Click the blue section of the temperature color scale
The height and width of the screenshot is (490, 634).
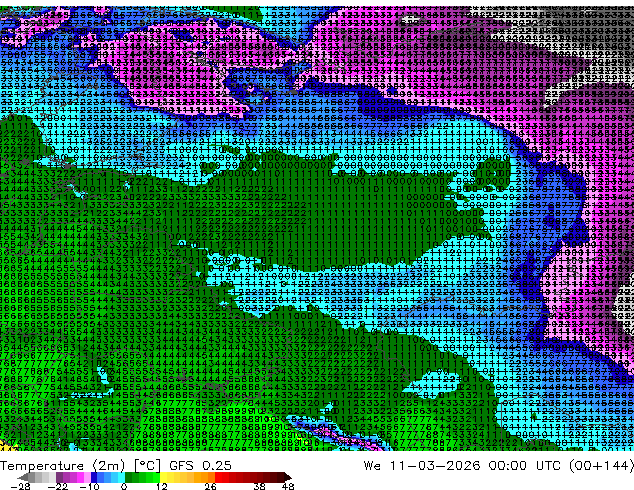coord(108,477)
